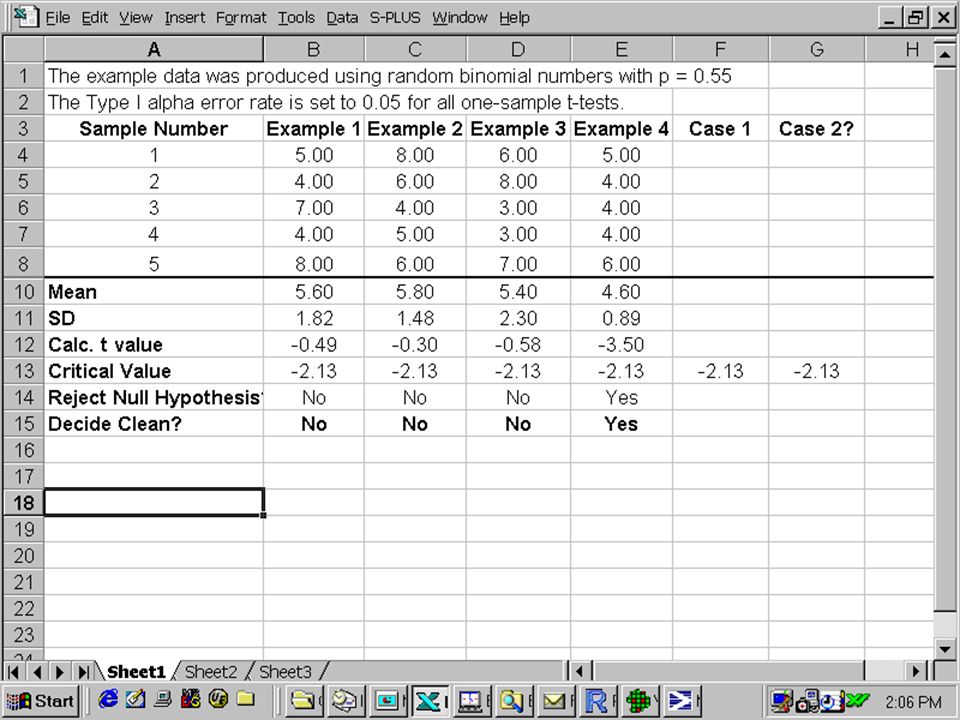This screenshot has height=720, width=960.
Task: Click the Excel workbook icon in menu bar
Action: (x=26, y=17)
